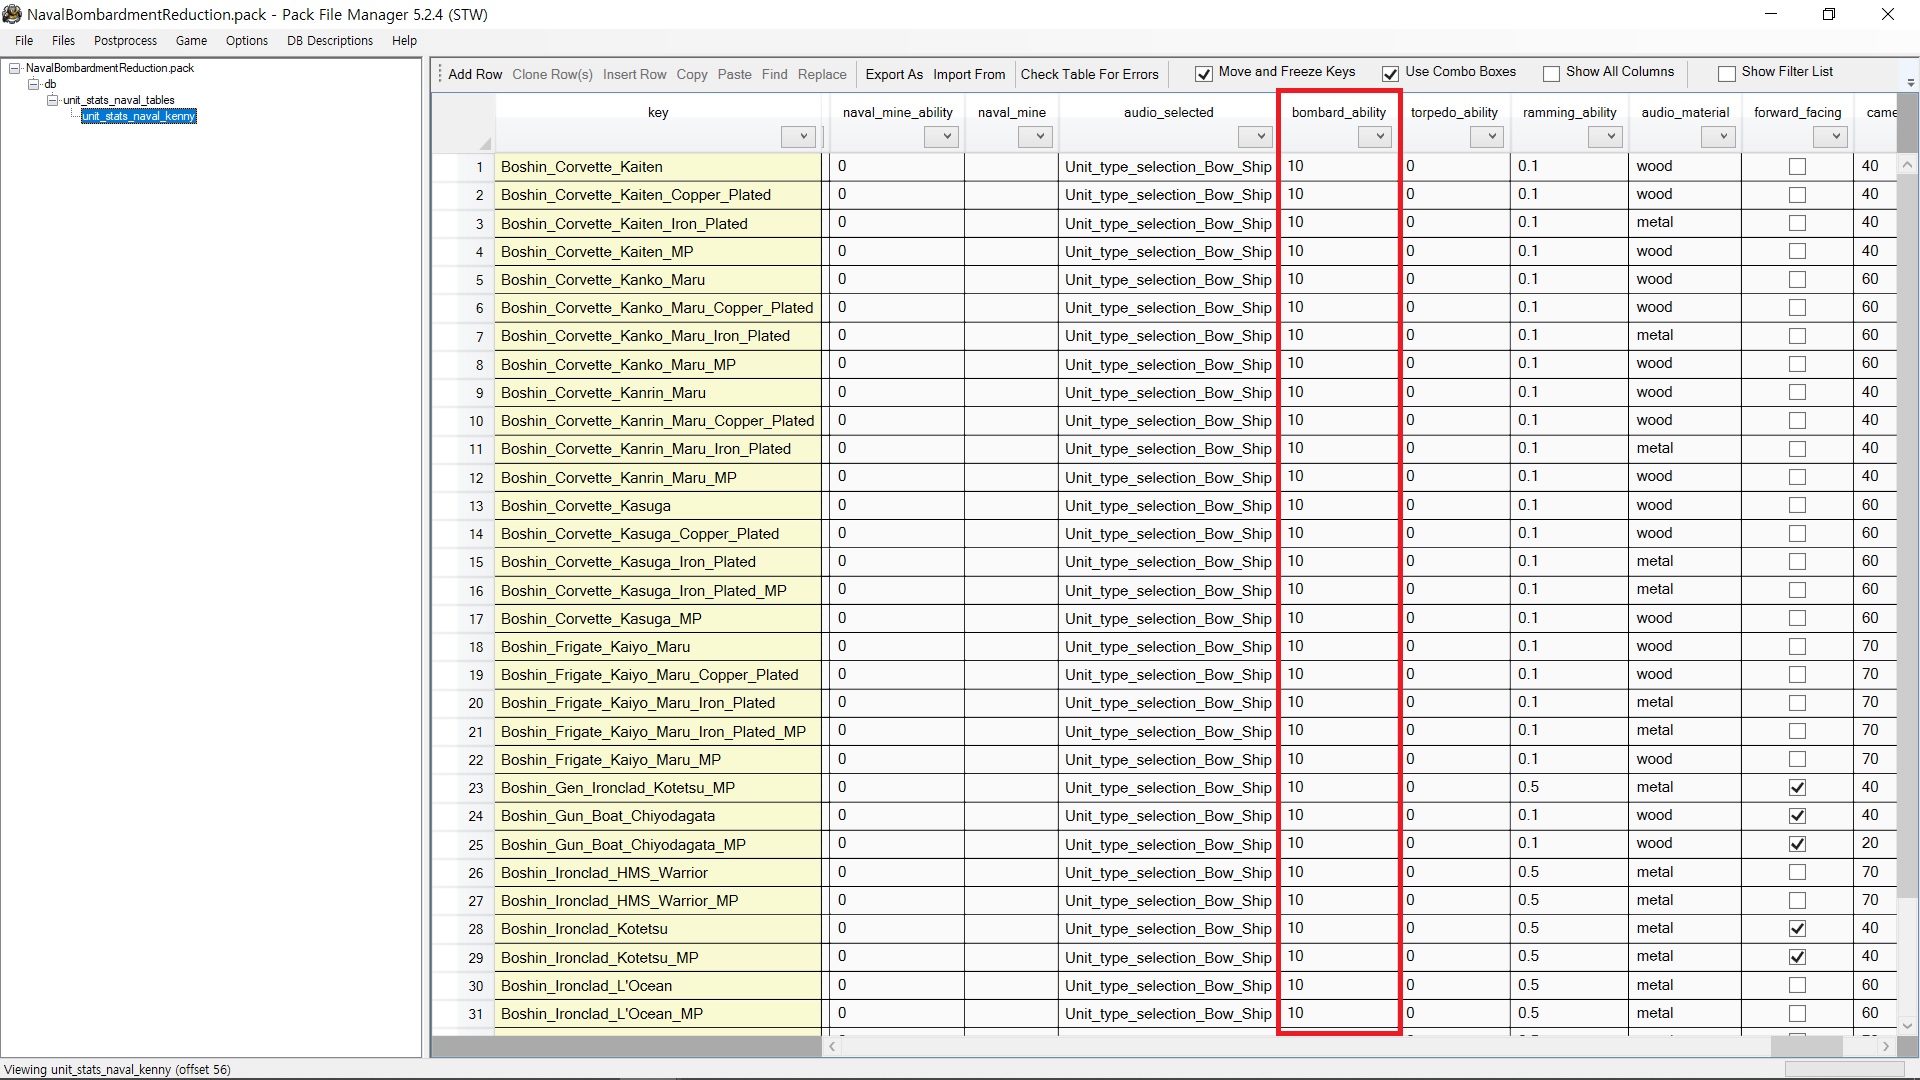Open the DB Descriptions menu

coord(329,41)
